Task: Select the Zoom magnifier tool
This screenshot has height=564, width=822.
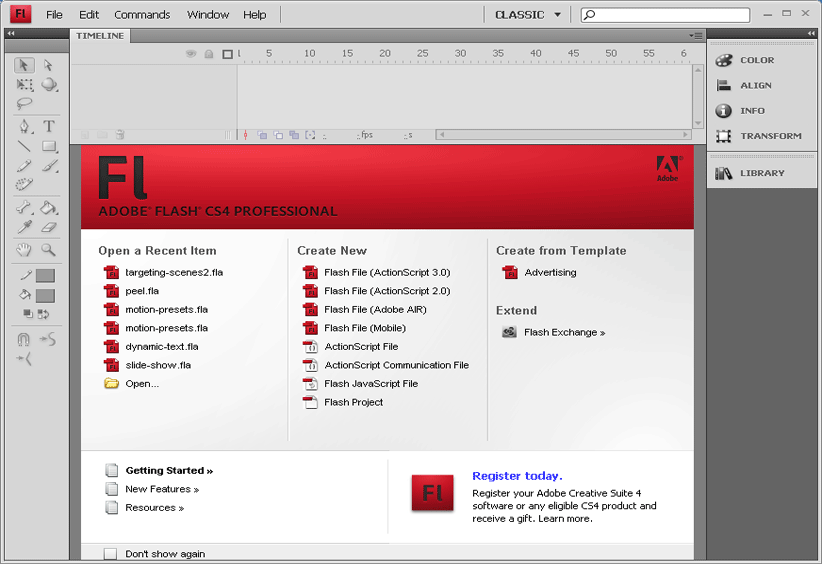Action: (x=49, y=250)
